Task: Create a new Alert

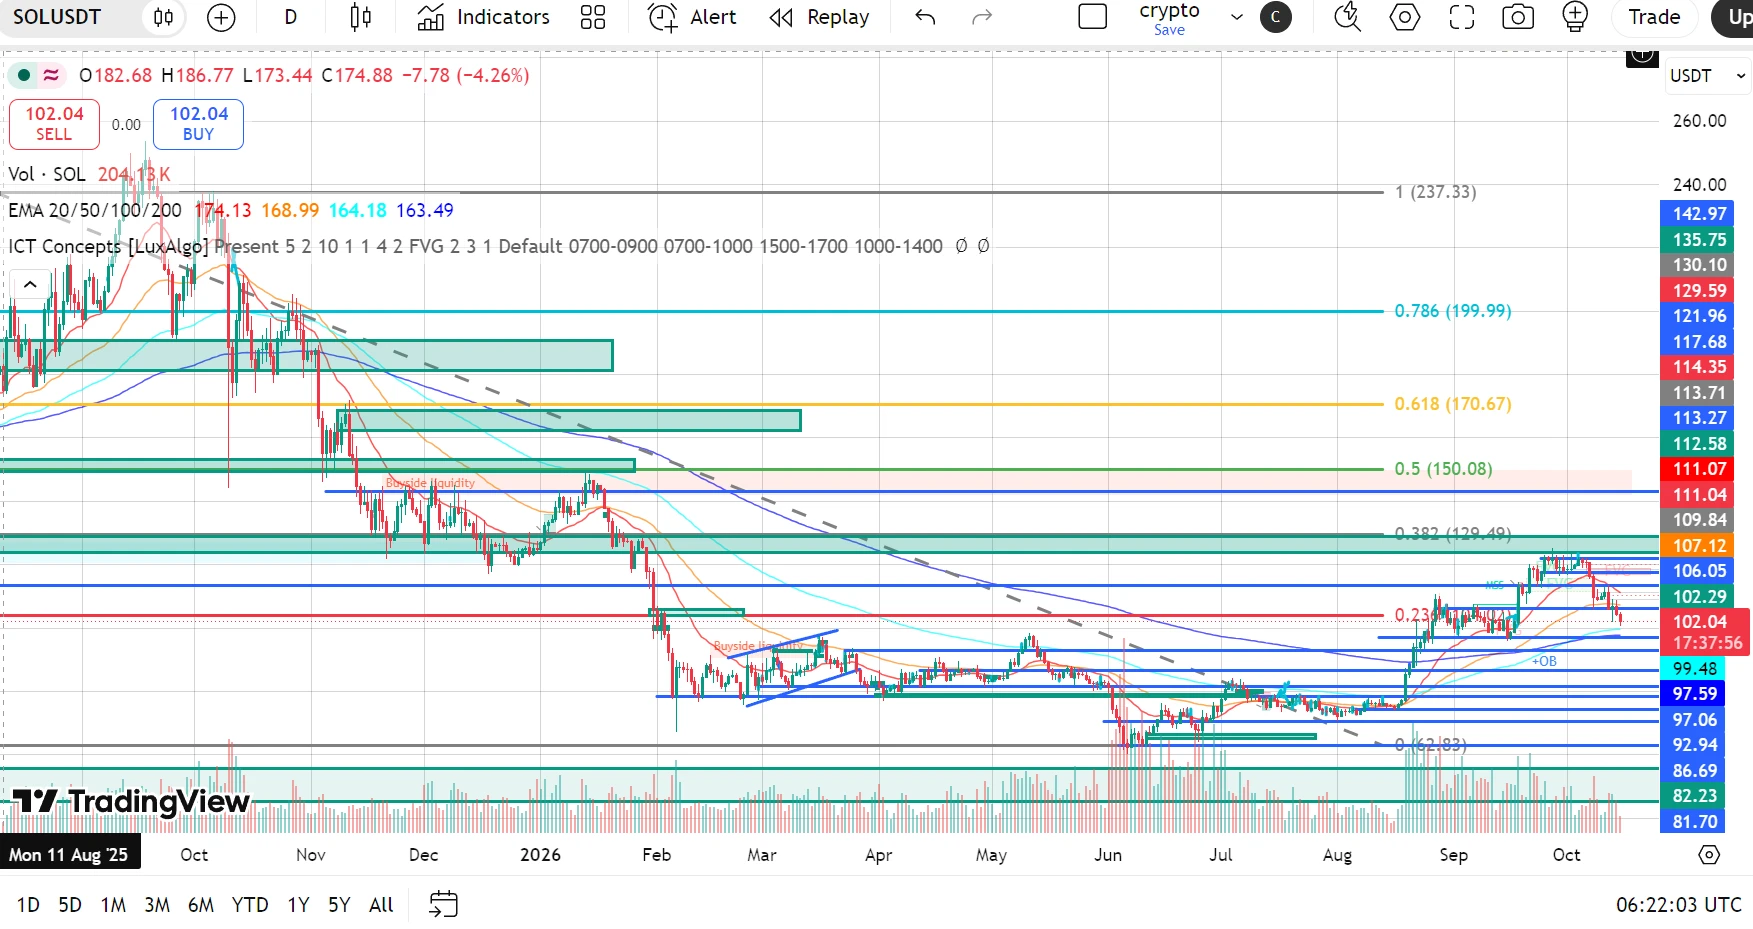Action: (x=692, y=17)
